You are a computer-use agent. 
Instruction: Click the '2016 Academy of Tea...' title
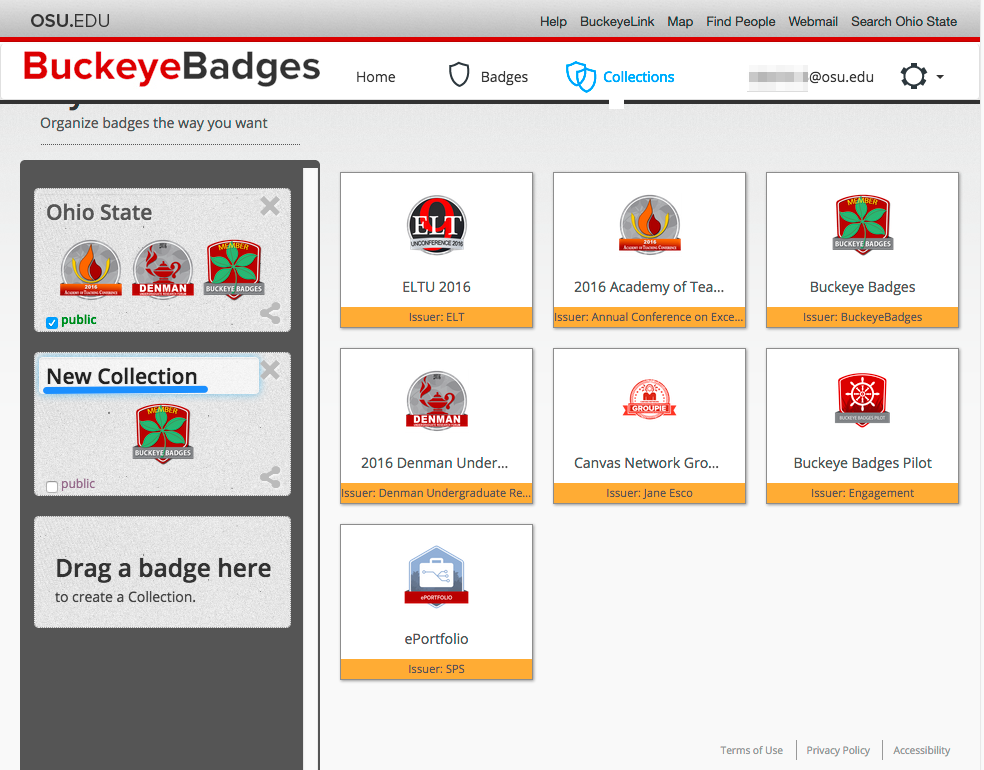[649, 287]
